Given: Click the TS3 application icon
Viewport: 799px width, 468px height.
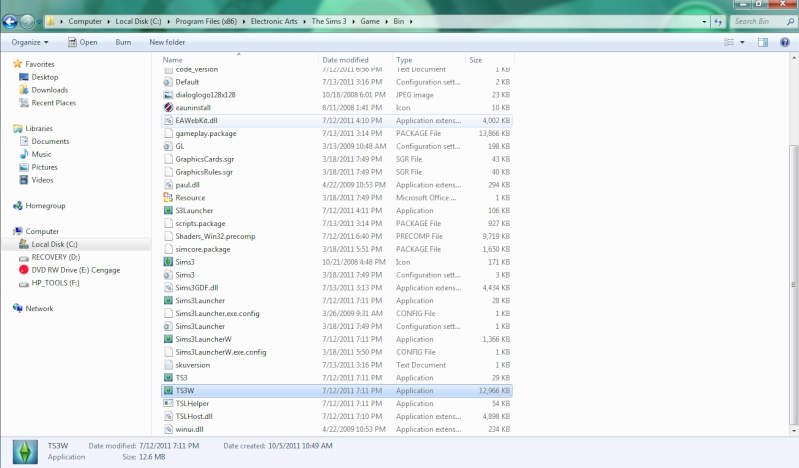Looking at the screenshot, I should (x=168, y=378).
